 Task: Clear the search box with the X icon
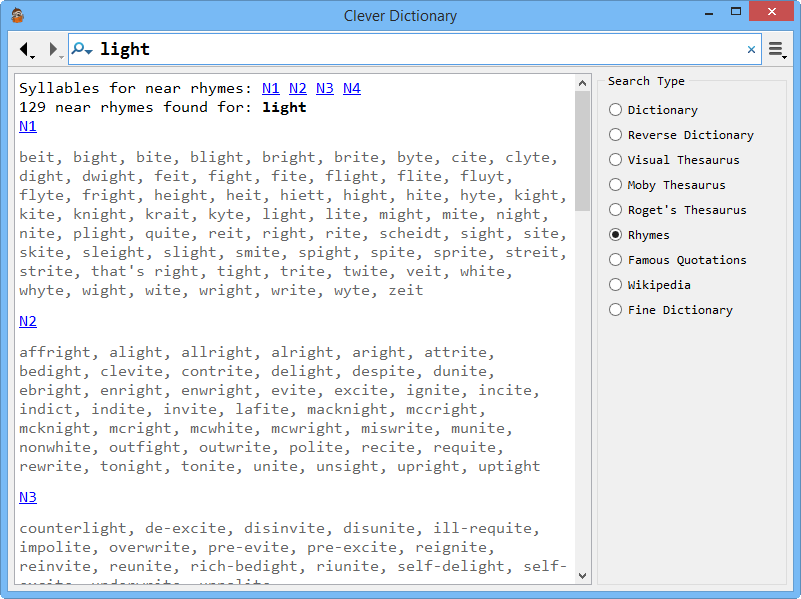[x=751, y=50]
